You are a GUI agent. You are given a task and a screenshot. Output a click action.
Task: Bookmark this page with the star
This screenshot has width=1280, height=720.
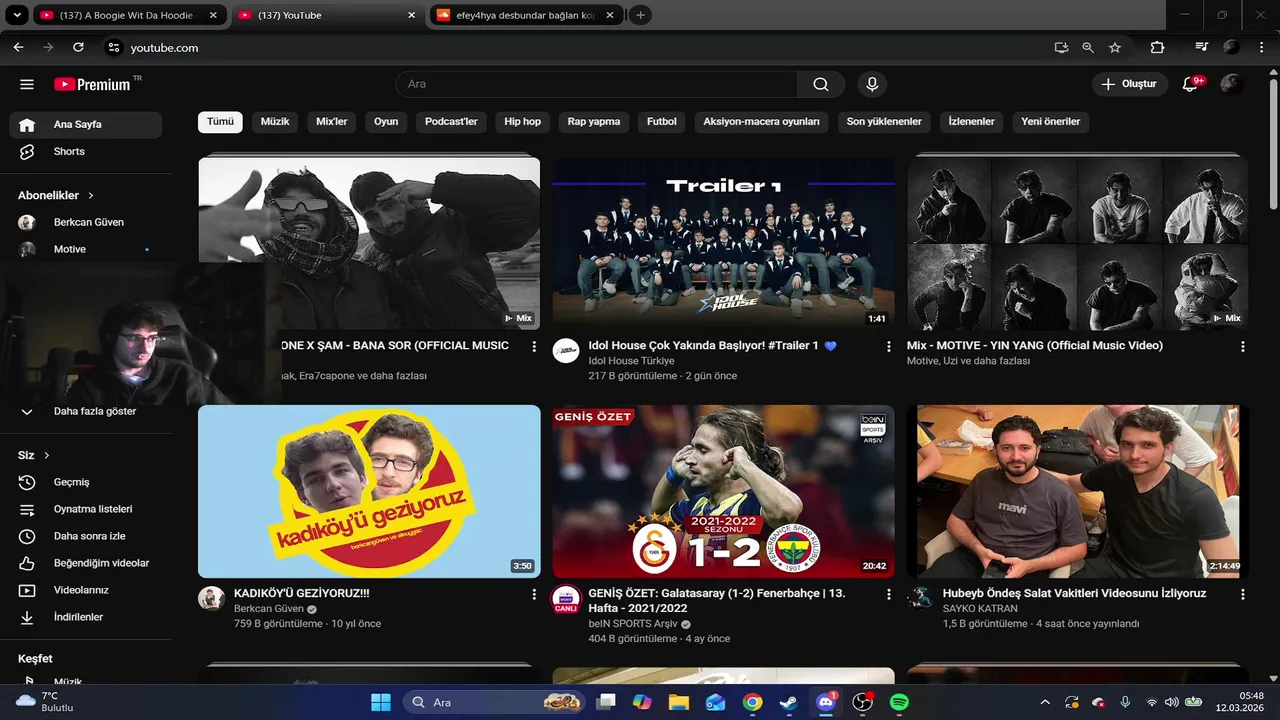(1115, 47)
